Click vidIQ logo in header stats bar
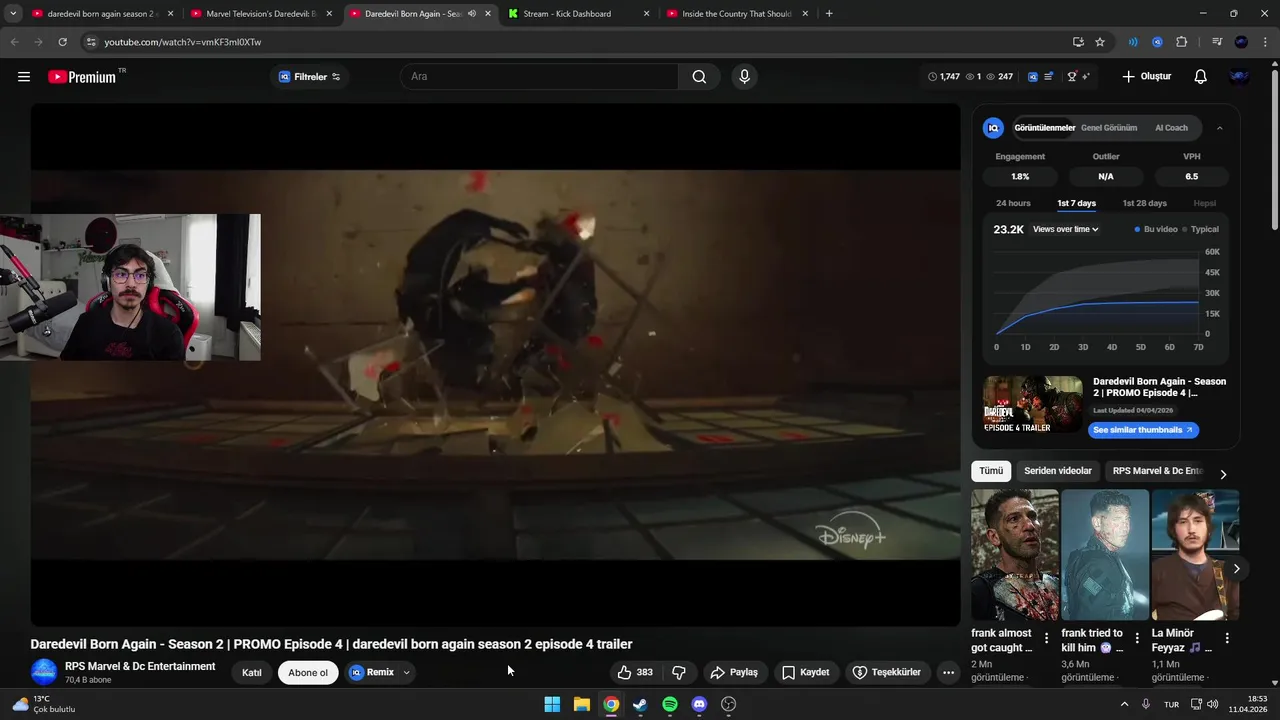This screenshot has width=1280, height=720. coord(1033,77)
